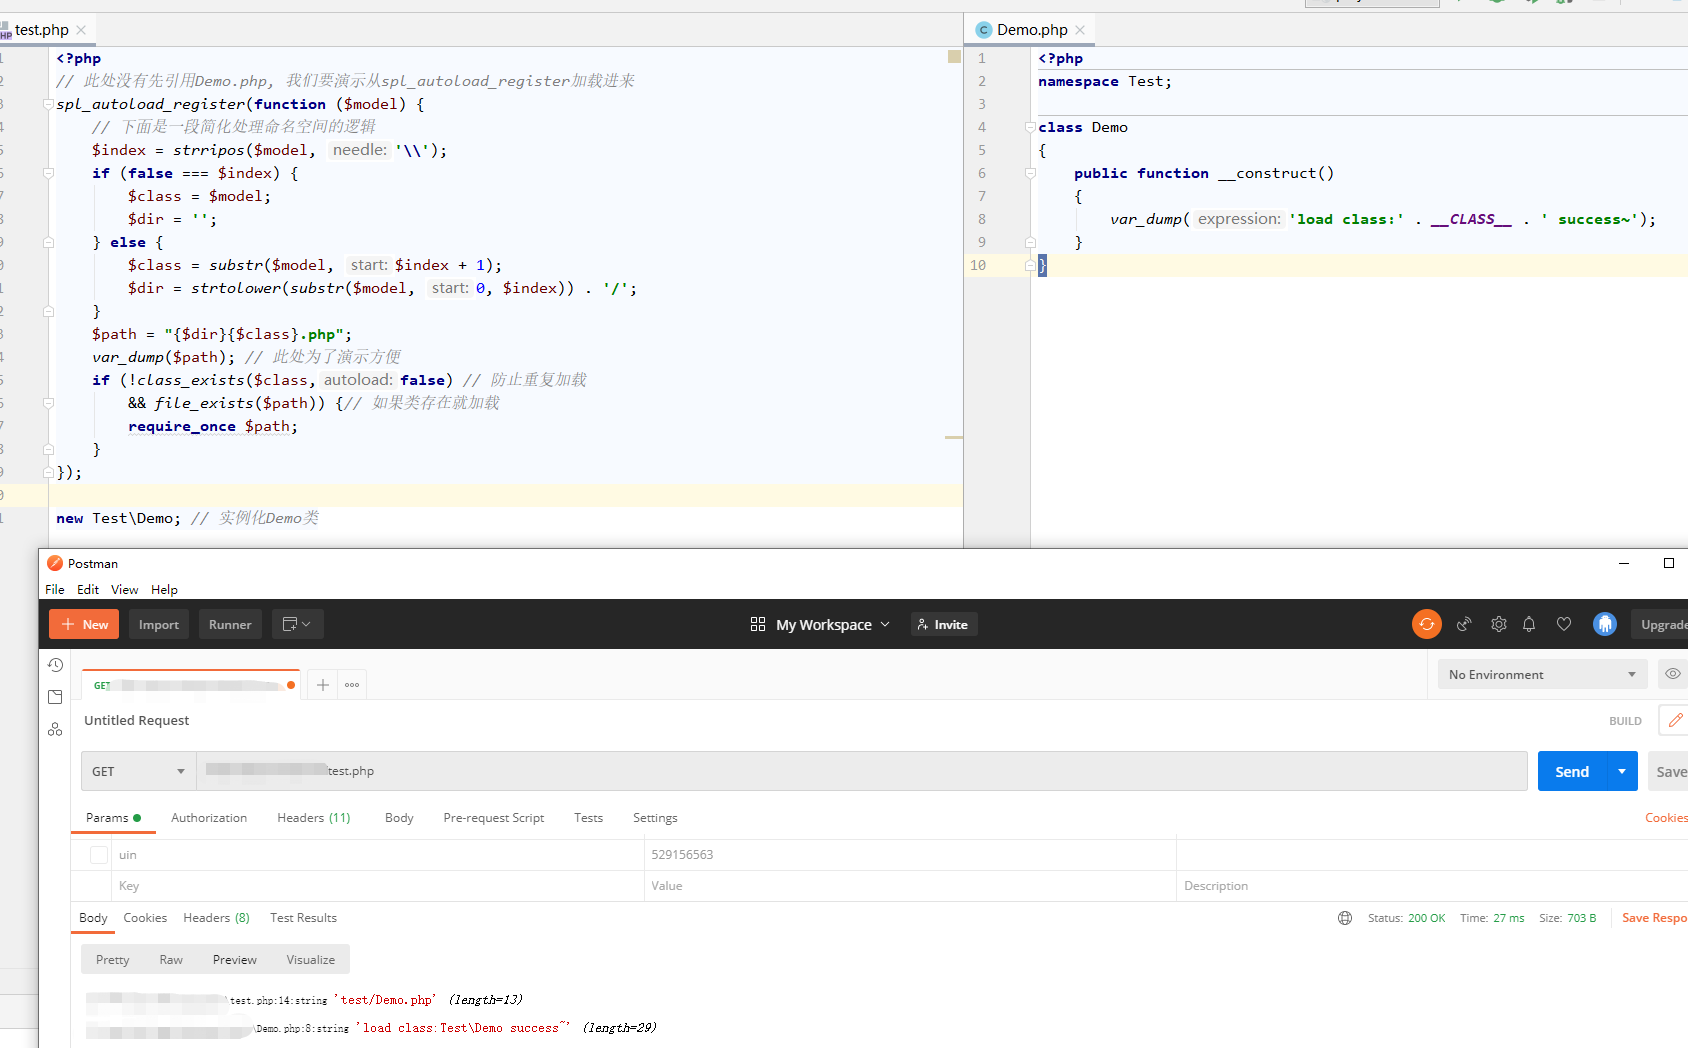Click the heart icon in Postman header
Image resolution: width=1688 pixels, height=1048 pixels.
[1564, 624]
